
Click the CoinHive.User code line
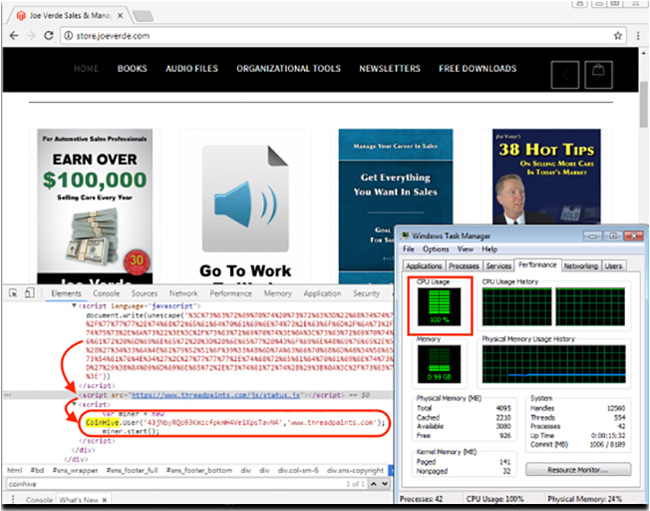235,422
